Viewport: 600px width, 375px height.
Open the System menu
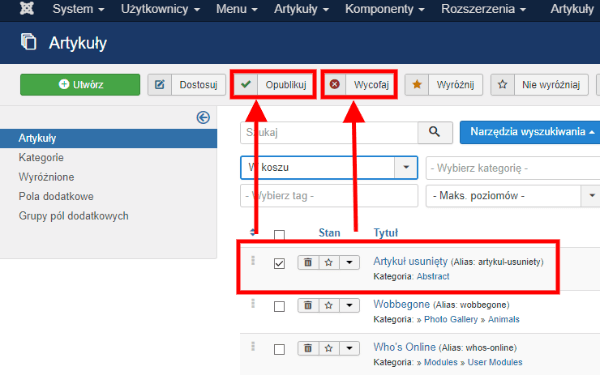point(78,9)
